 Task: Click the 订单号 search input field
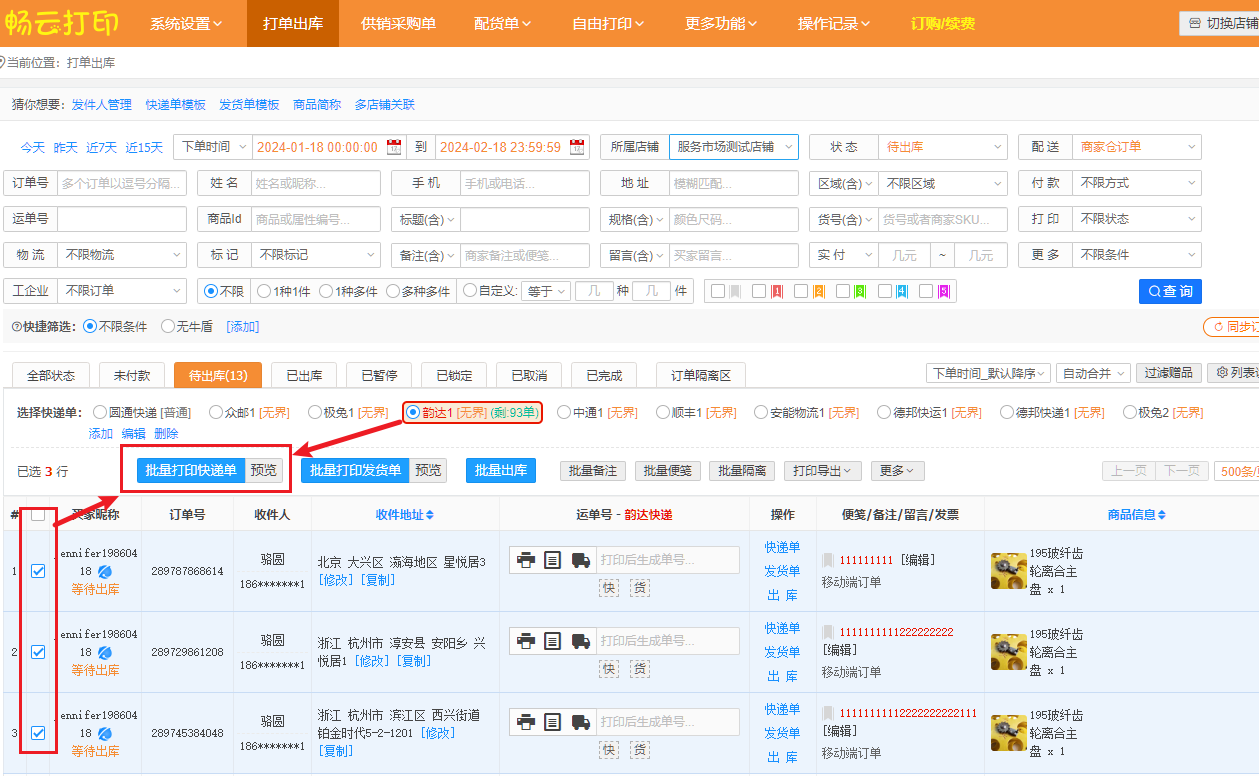pos(121,184)
